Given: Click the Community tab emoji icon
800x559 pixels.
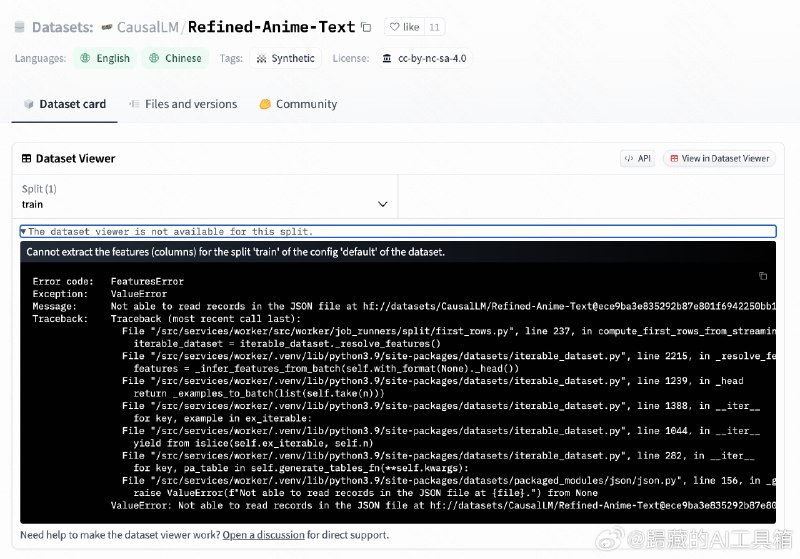Looking at the screenshot, I should (265, 104).
